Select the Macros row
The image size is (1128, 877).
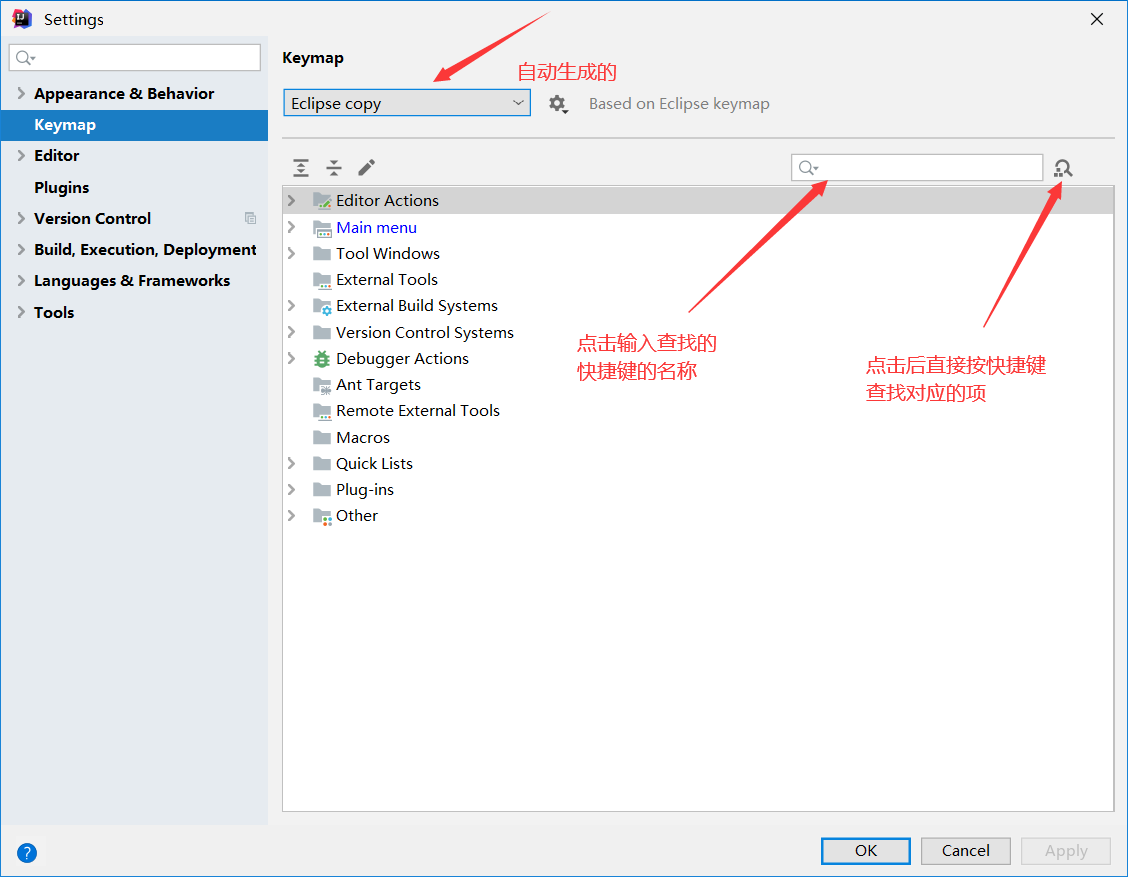[x=698, y=437]
